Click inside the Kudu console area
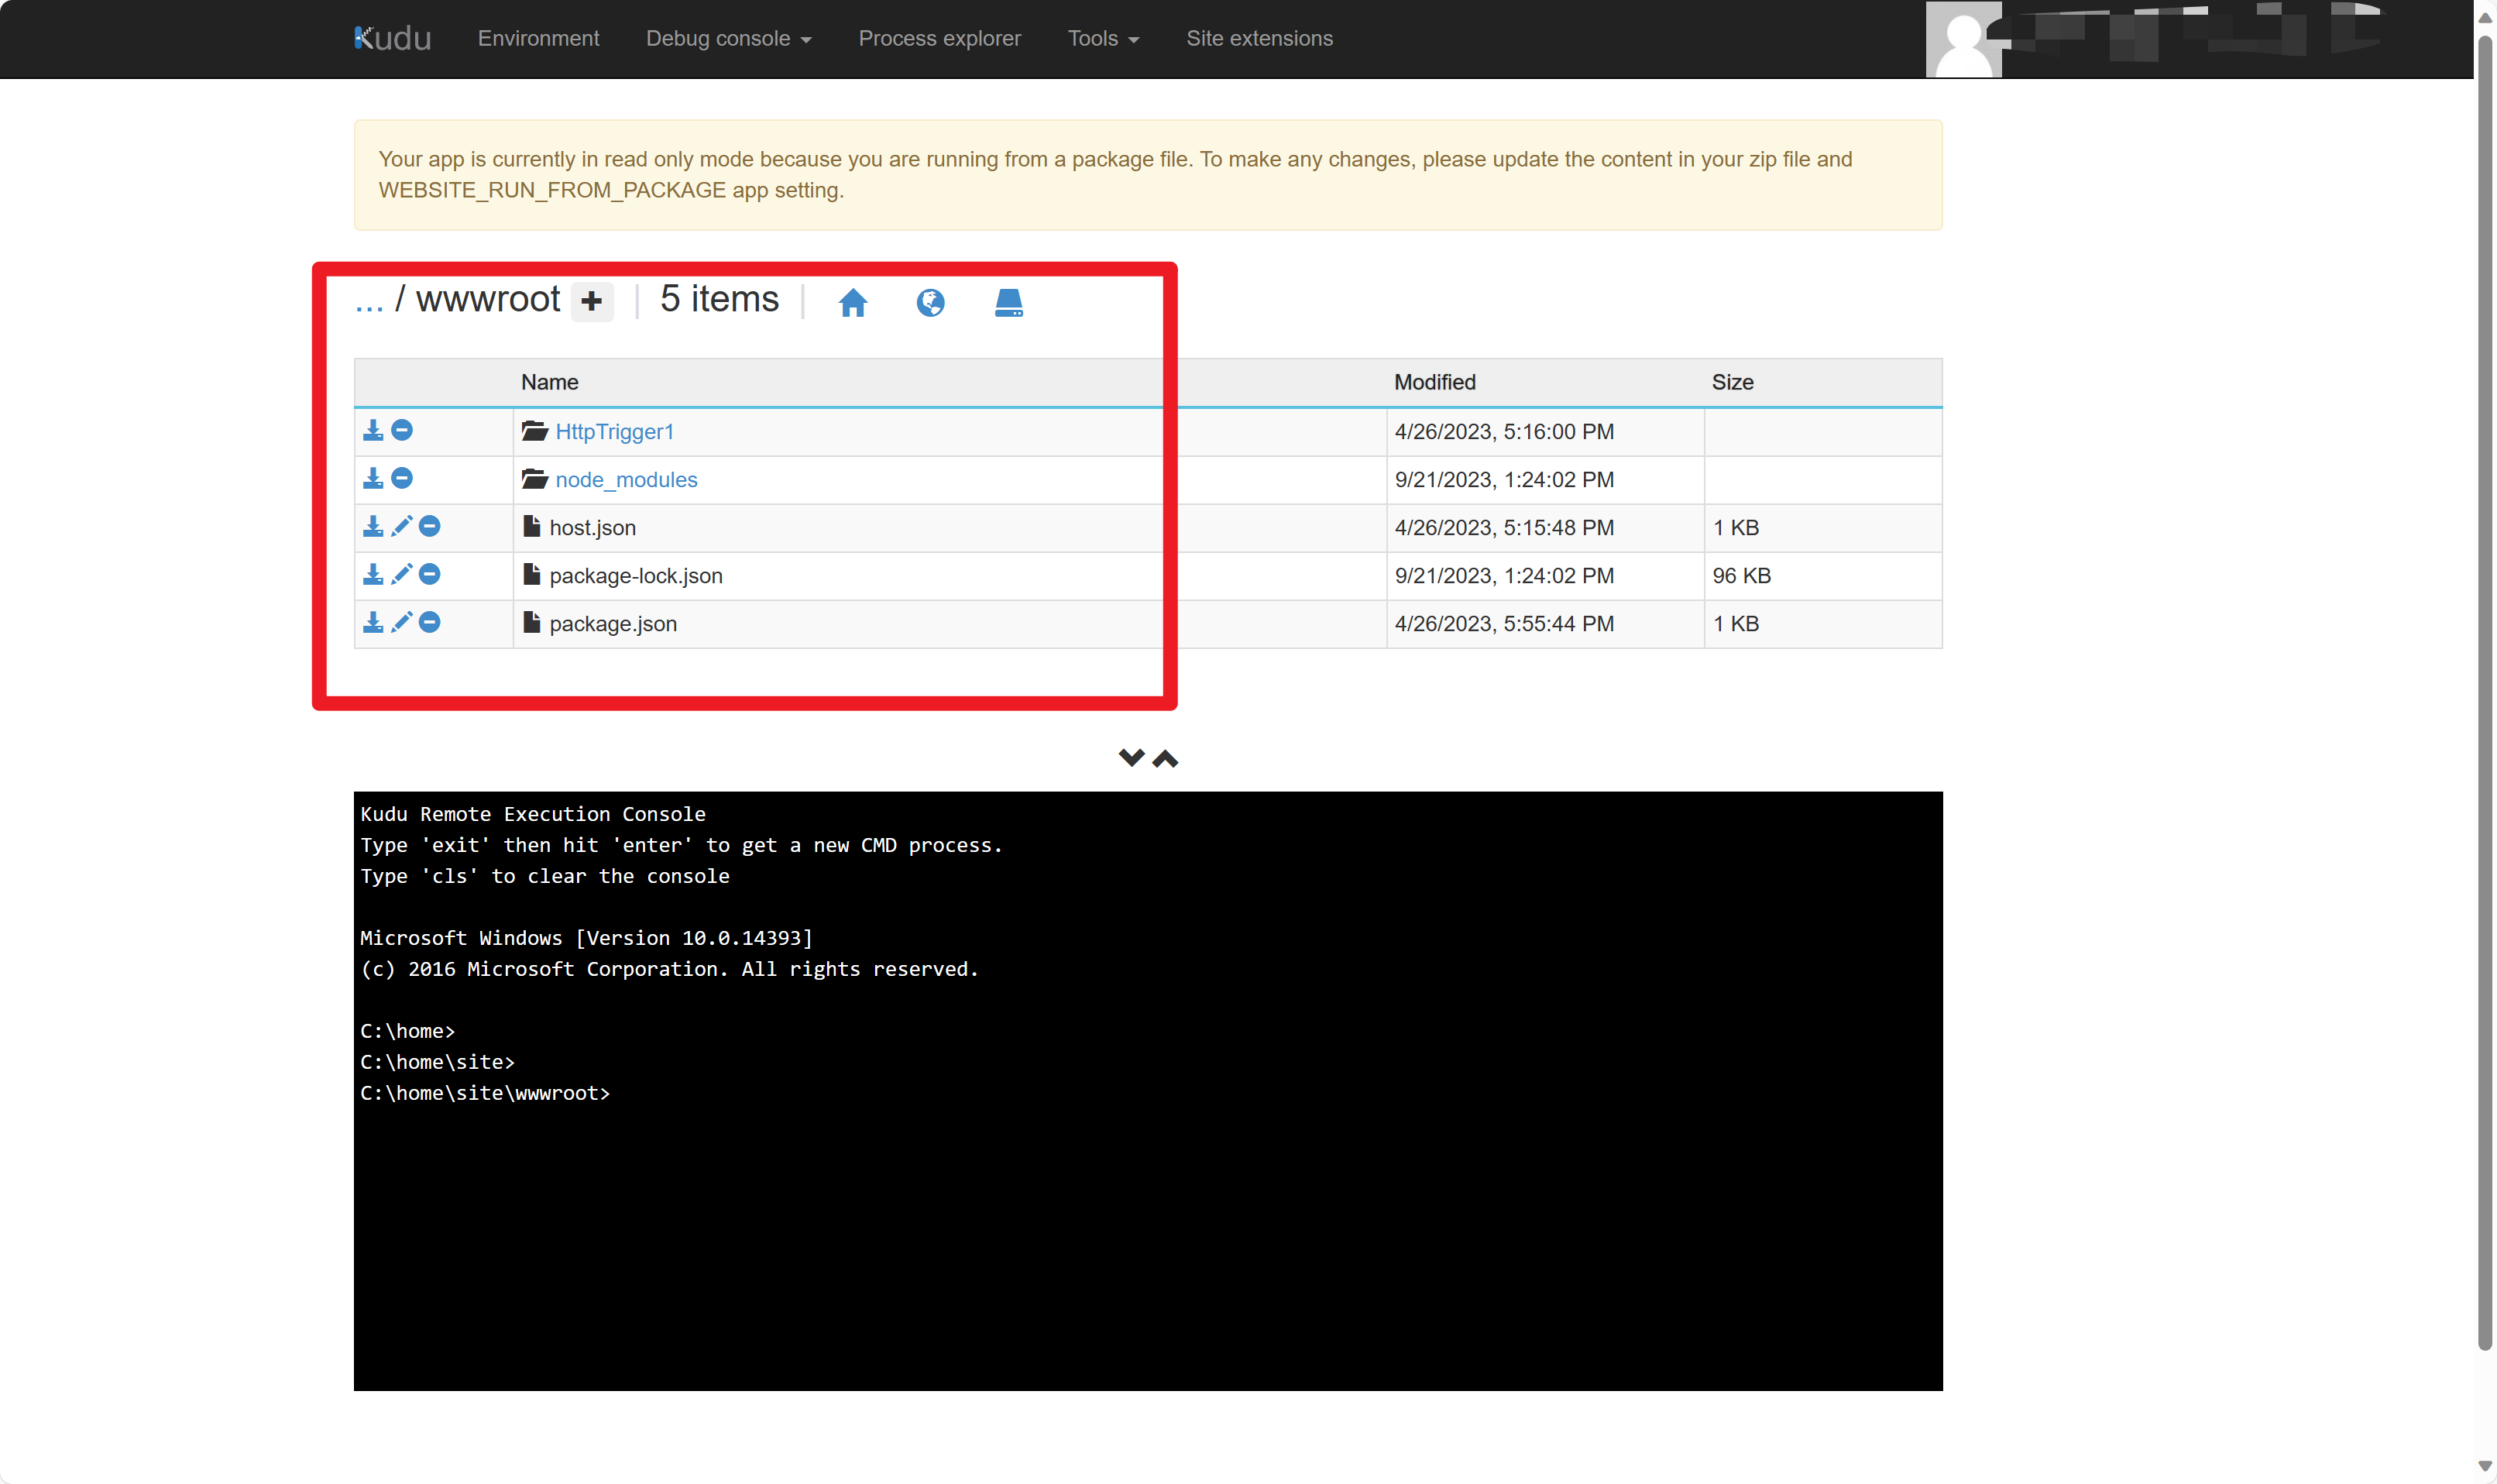The width and height of the screenshot is (2497, 1484). (1147, 1200)
